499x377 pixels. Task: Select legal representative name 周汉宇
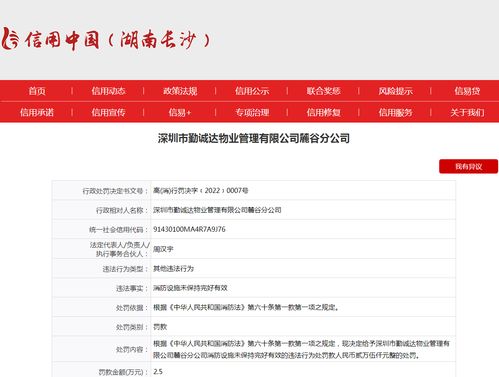(163, 249)
